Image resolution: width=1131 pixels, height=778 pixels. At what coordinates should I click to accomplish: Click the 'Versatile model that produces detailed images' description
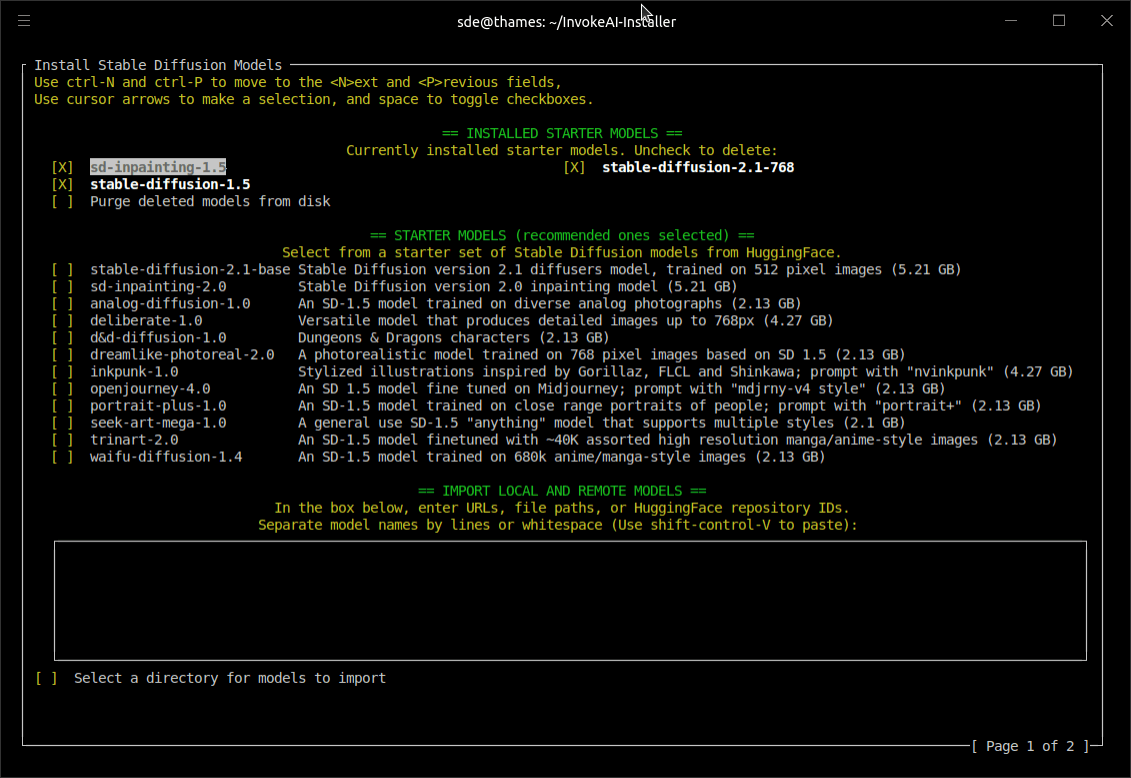pos(566,321)
